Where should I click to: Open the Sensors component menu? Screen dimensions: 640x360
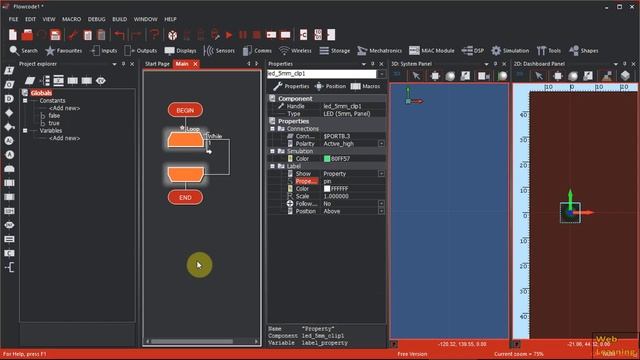[219, 51]
